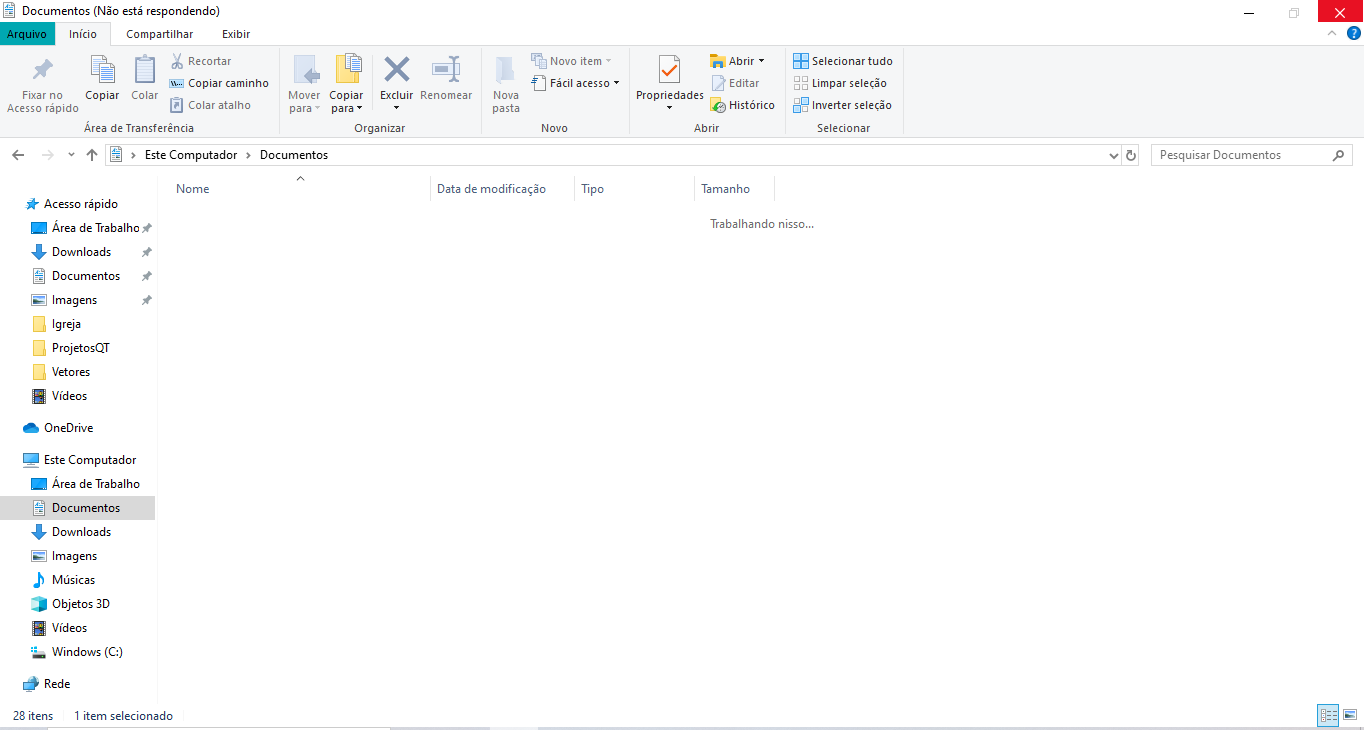Viewport: 1364px width, 730px height.
Task: Open the Mover para dropdown
Action: point(304,102)
